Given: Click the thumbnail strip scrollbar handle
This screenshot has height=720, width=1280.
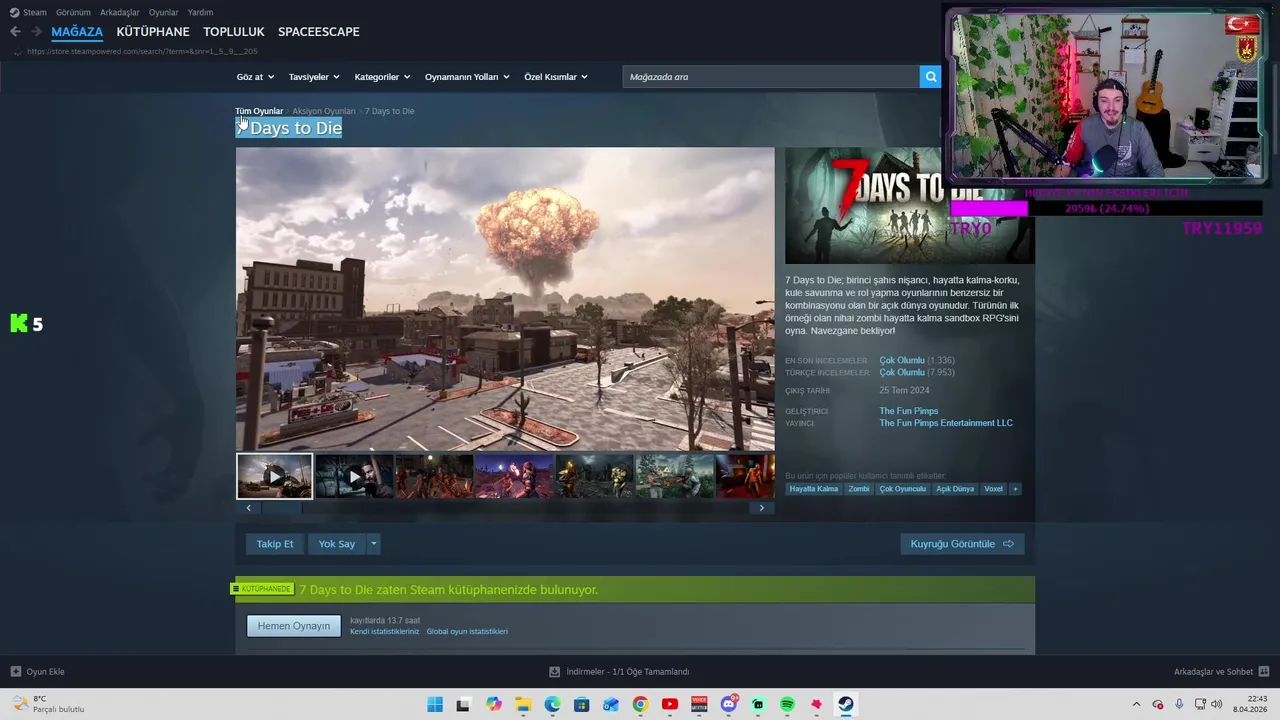Looking at the screenshot, I should tap(281, 508).
